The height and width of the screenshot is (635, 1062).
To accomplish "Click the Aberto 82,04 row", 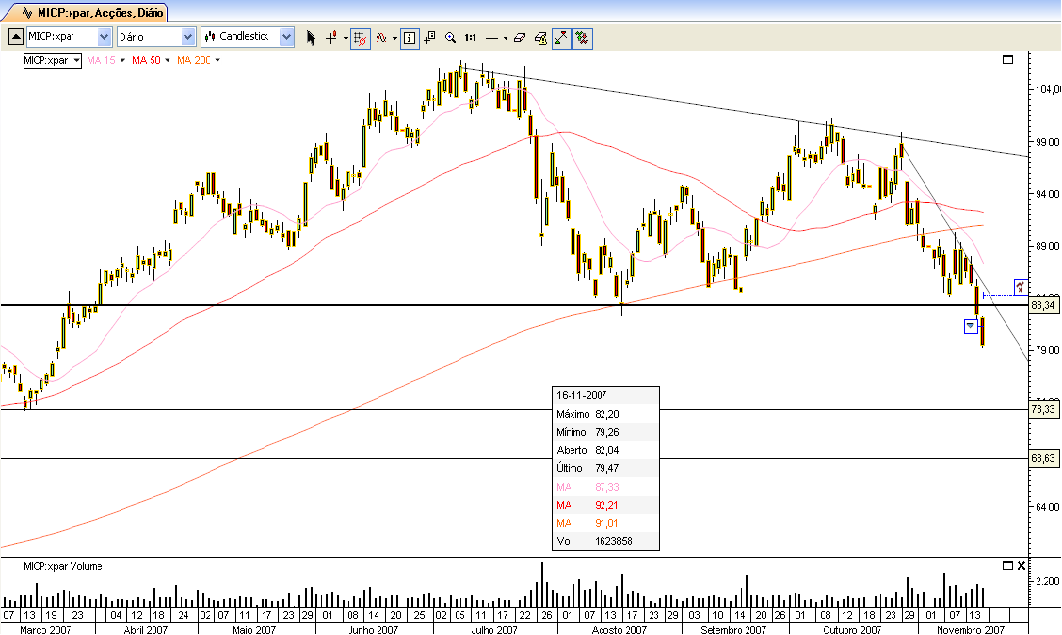I will coord(606,450).
